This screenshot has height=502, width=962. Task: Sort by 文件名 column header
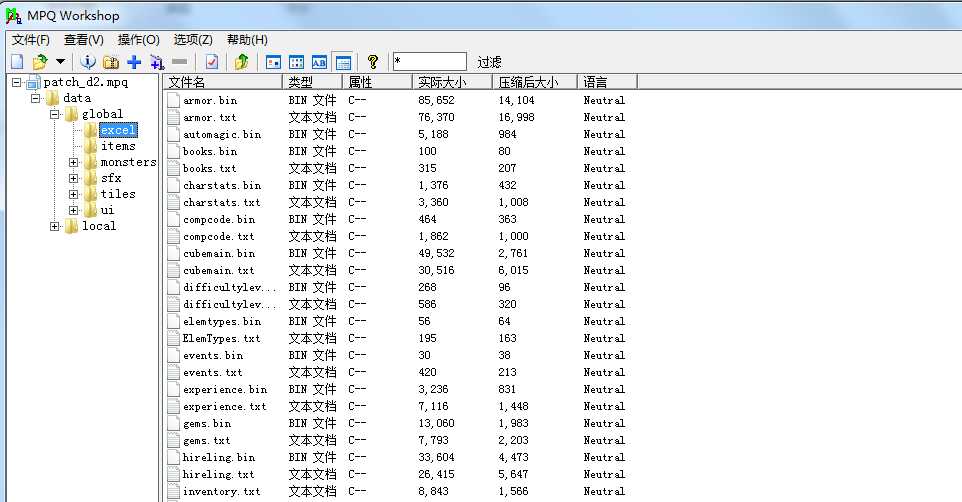[222, 82]
